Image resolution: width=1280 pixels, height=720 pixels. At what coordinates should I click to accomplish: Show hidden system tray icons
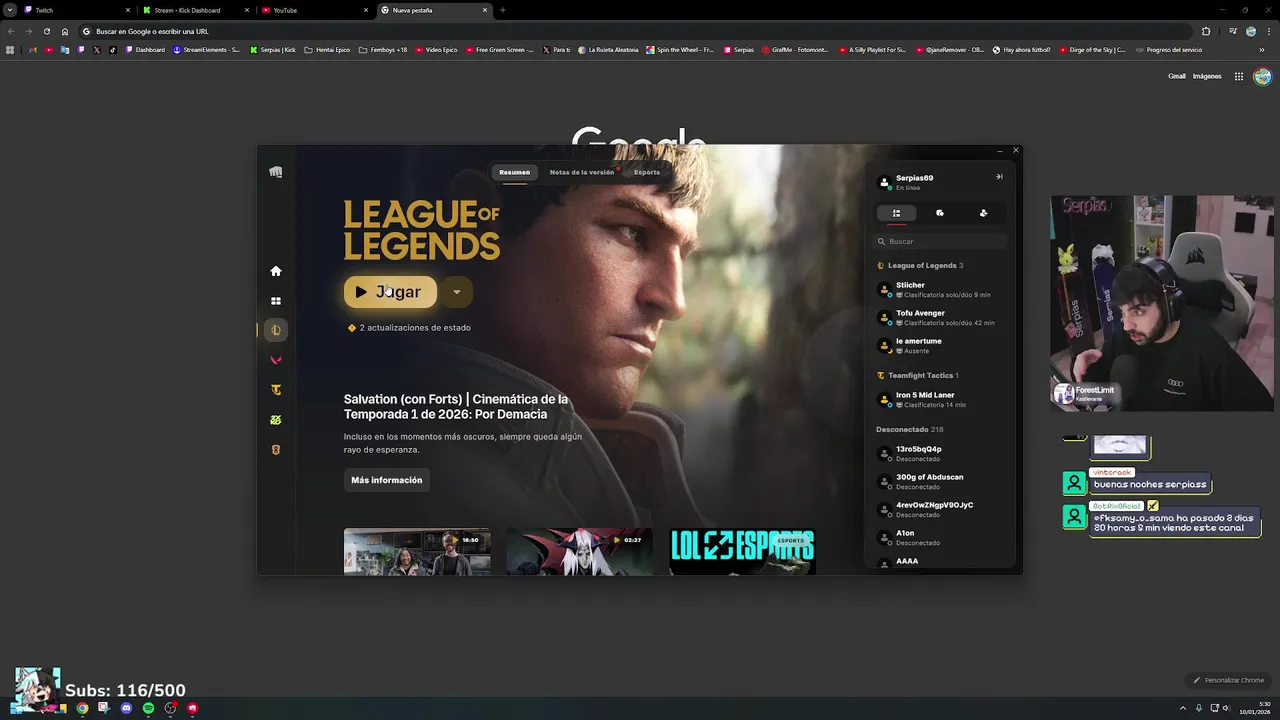[x=1184, y=708]
